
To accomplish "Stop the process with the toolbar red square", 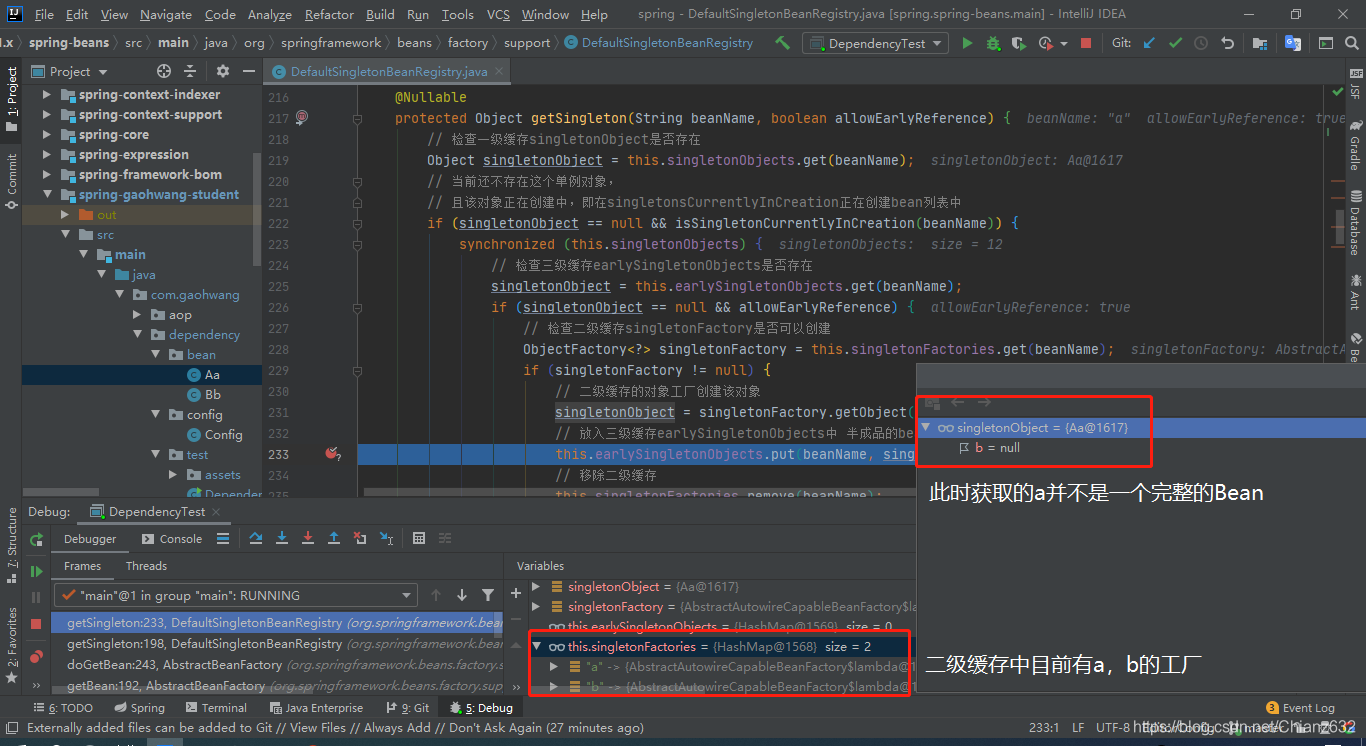I will [x=1087, y=43].
